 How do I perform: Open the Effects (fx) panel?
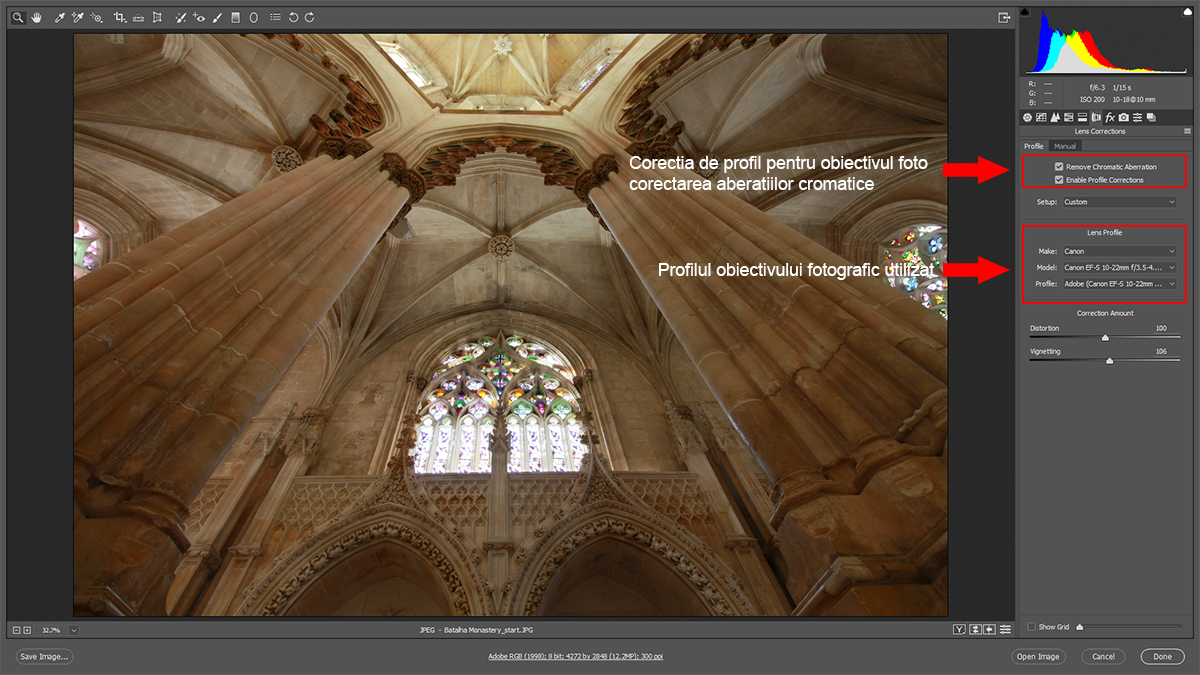1110,117
